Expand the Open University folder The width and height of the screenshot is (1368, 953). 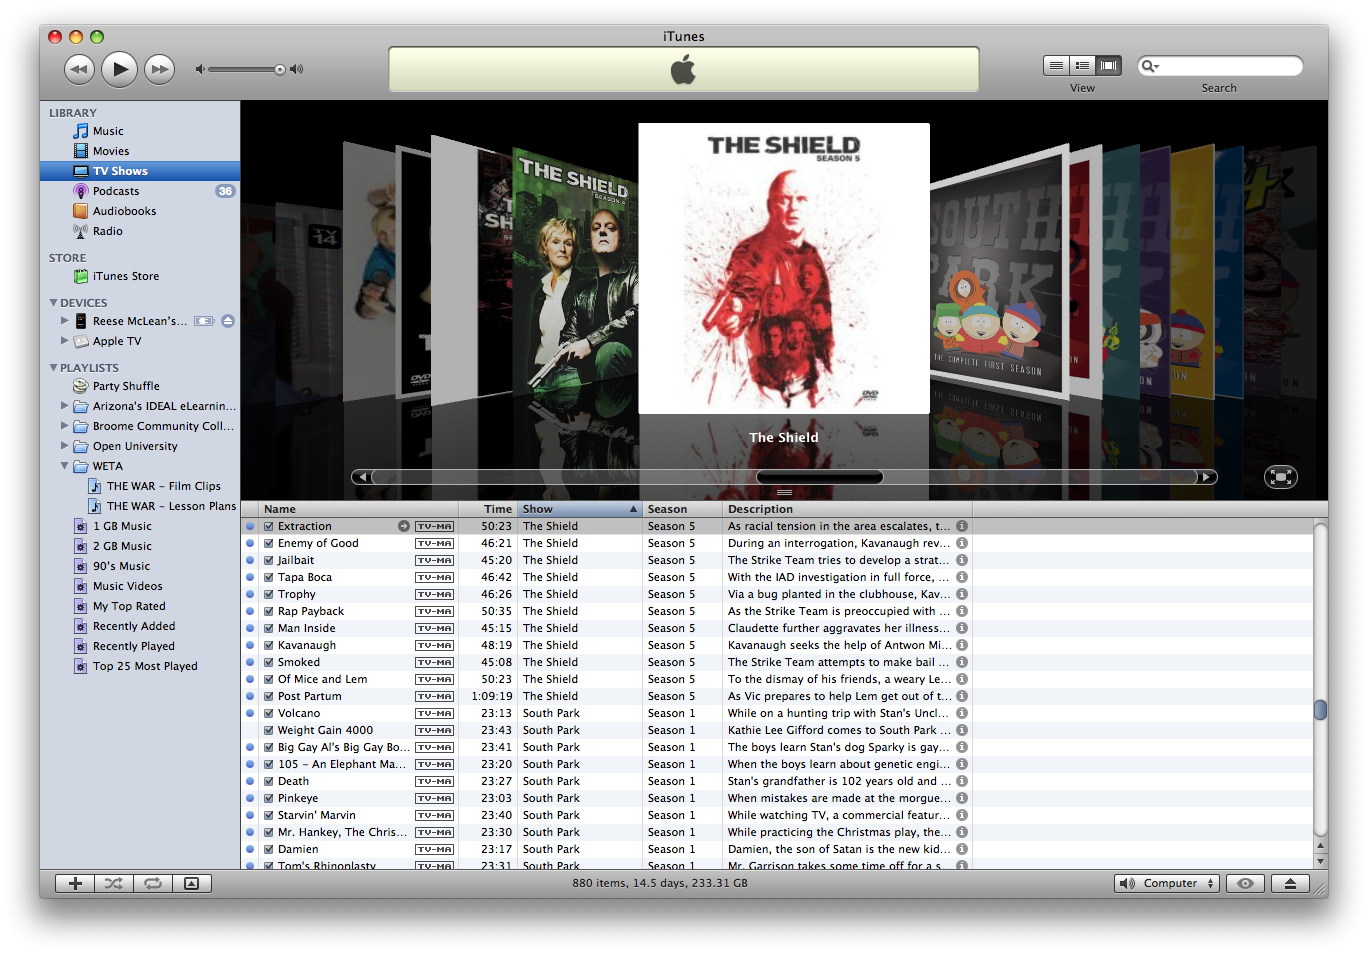point(65,446)
